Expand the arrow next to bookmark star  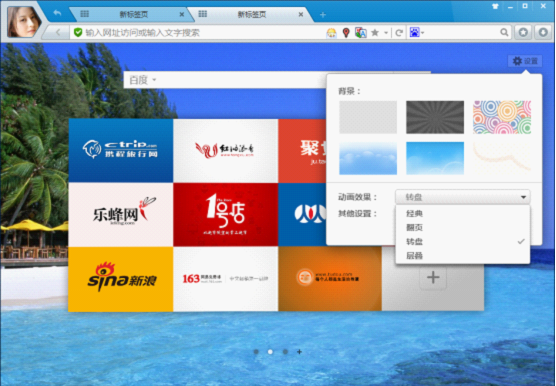pos(386,33)
